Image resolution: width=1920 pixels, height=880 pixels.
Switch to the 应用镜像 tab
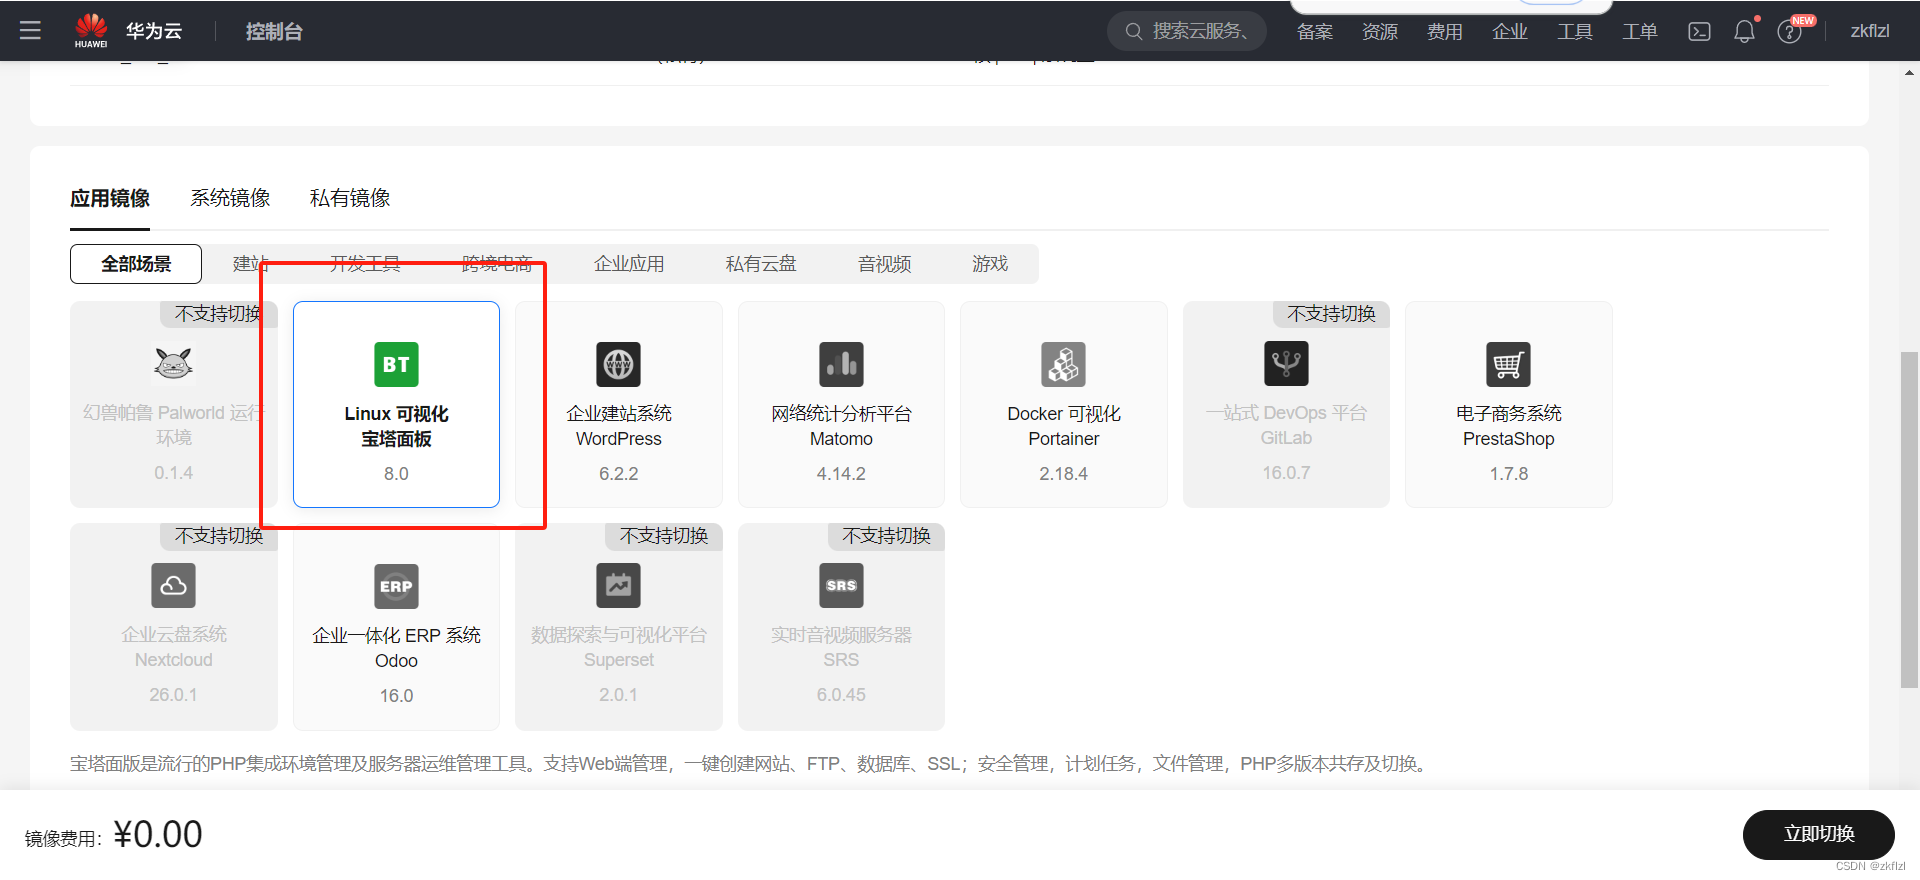[x=110, y=198]
